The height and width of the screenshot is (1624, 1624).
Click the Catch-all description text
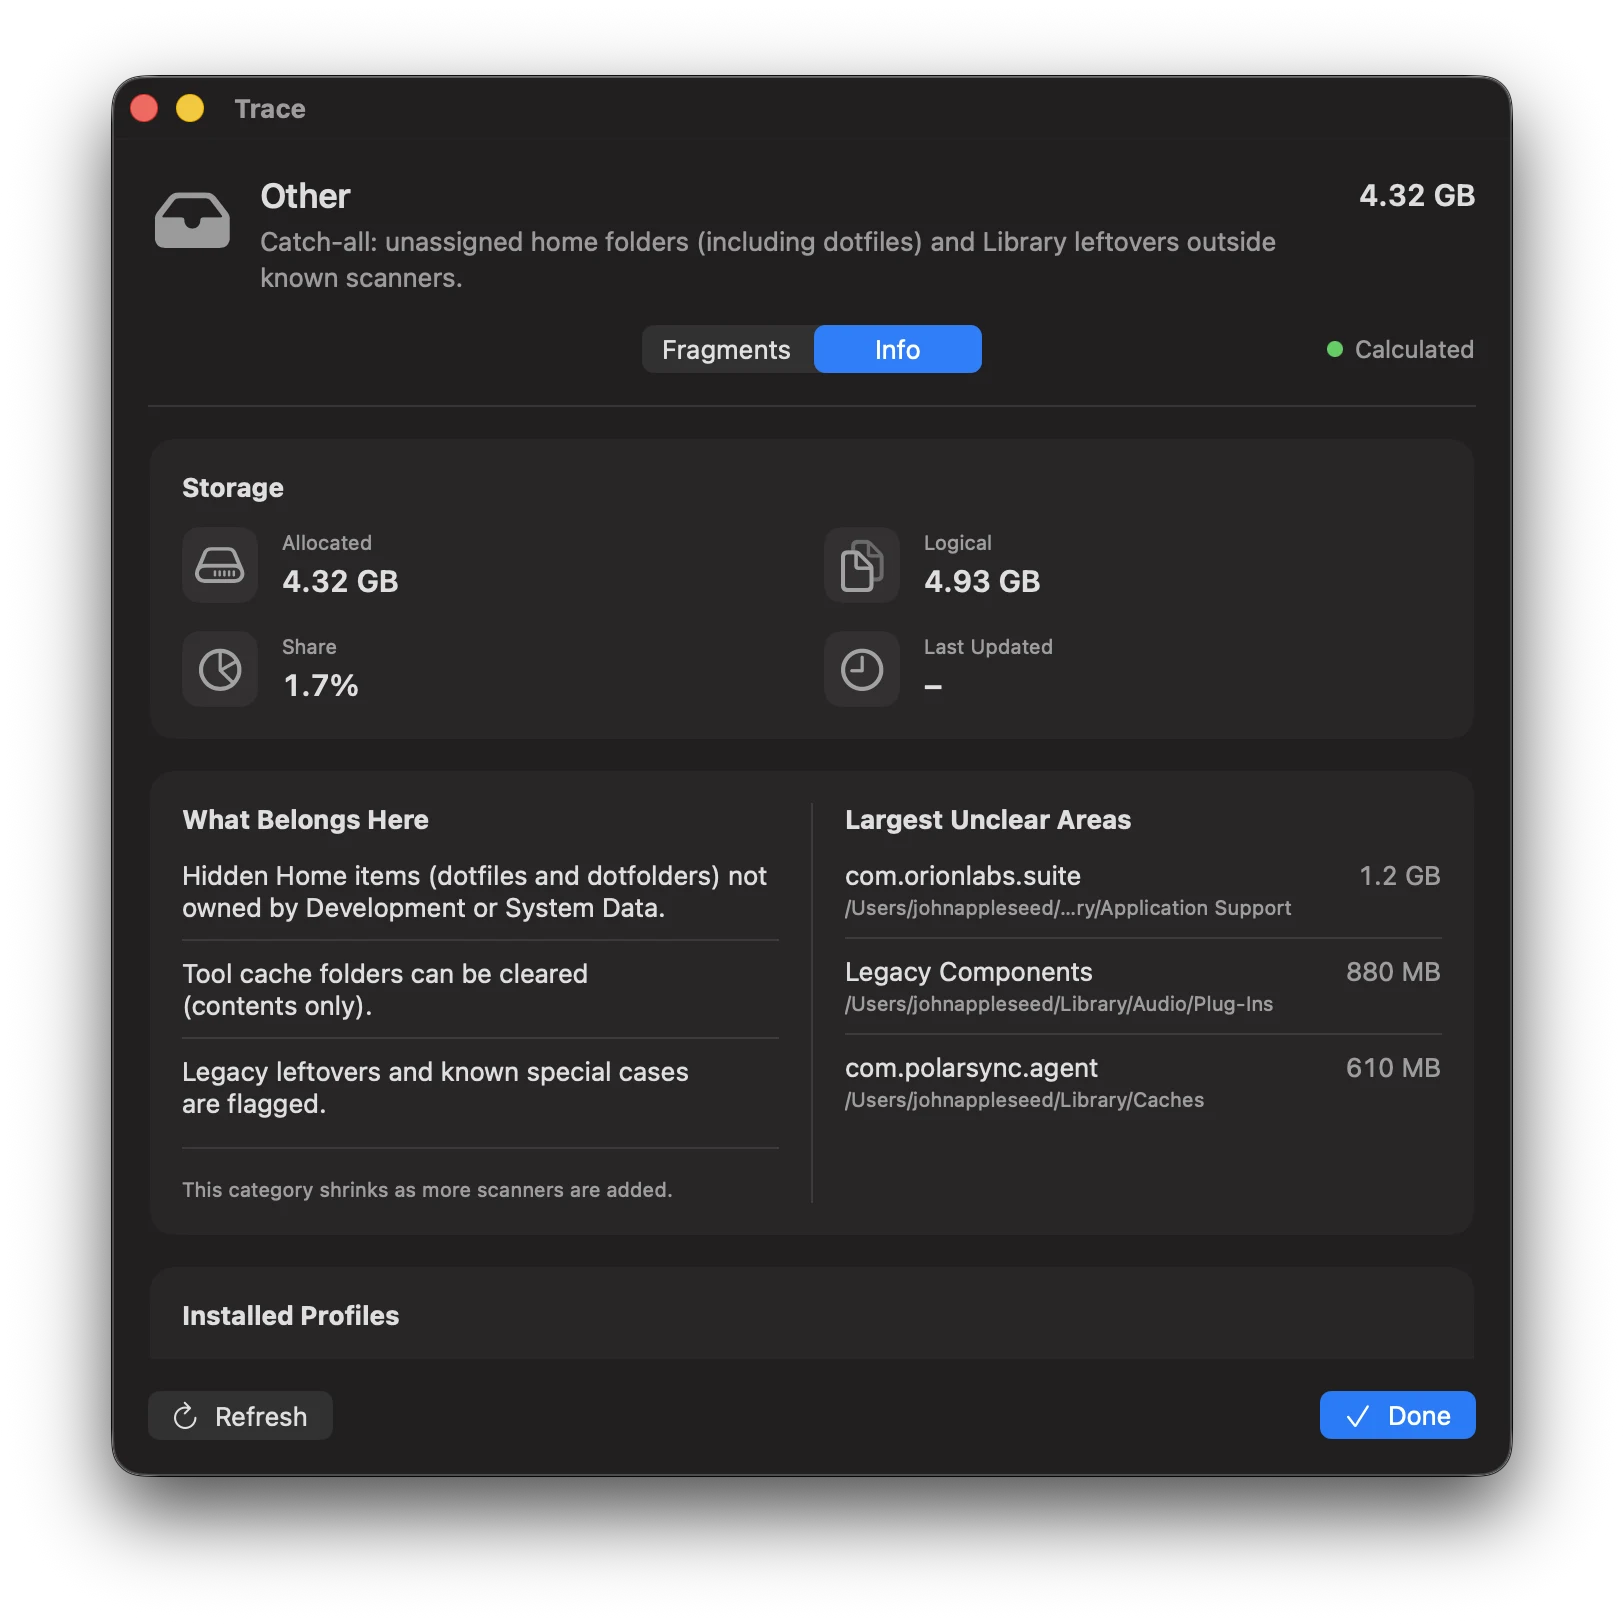click(x=768, y=260)
